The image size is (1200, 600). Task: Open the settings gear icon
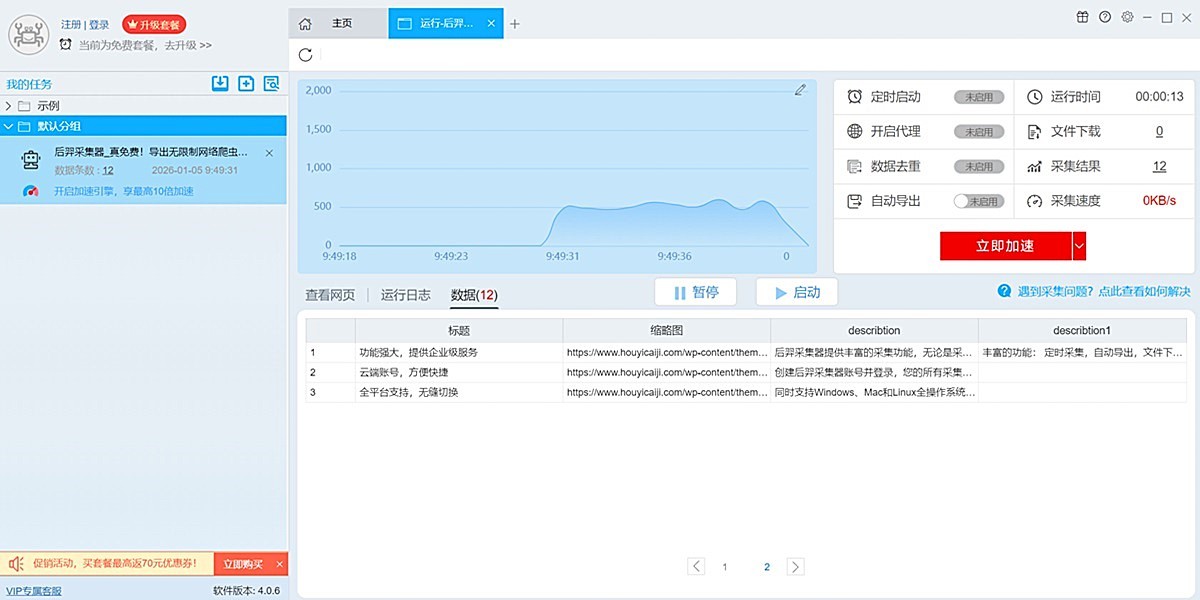[1127, 17]
